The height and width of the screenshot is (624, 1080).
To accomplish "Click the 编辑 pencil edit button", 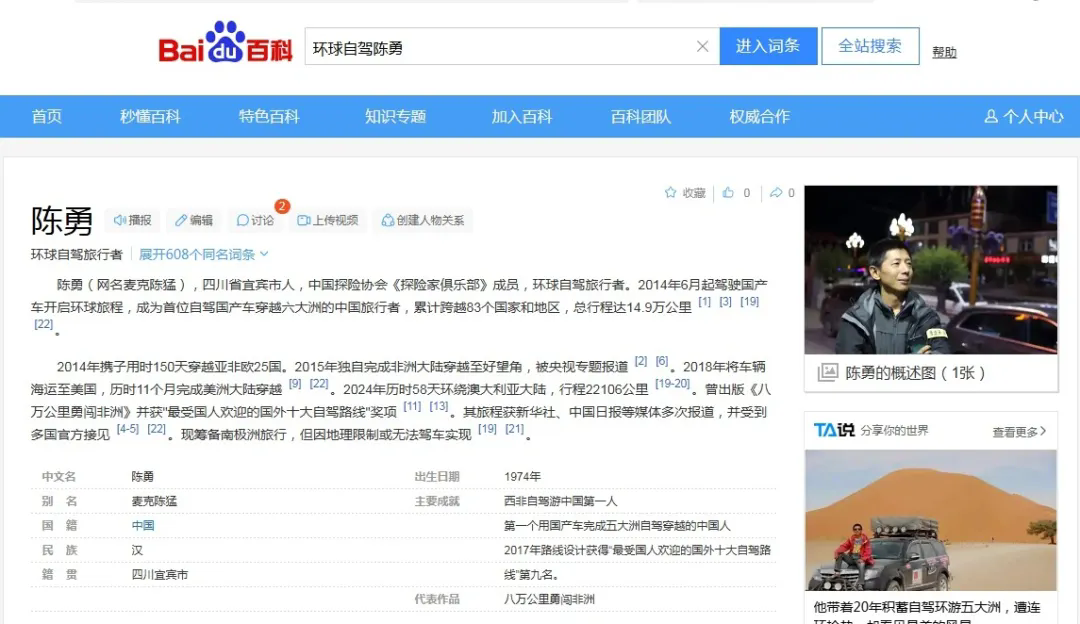I will (x=194, y=220).
